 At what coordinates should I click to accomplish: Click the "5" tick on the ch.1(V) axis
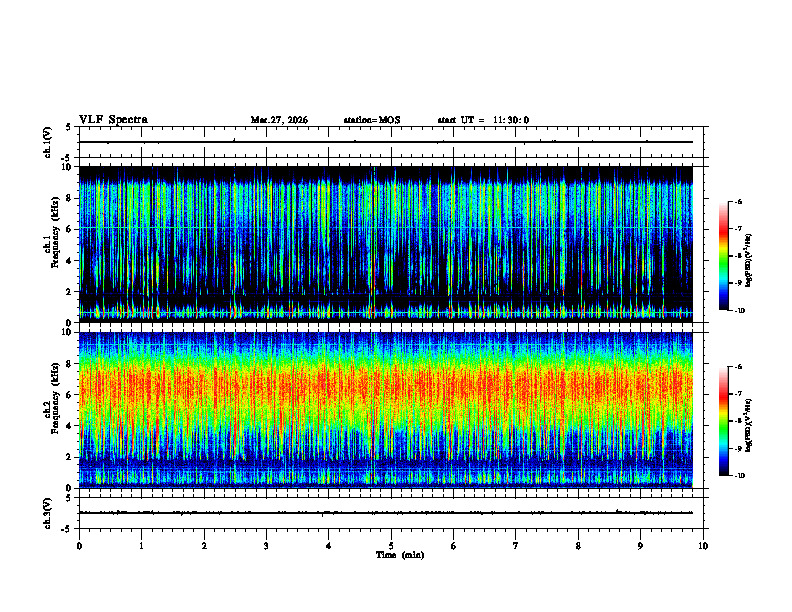point(68,127)
